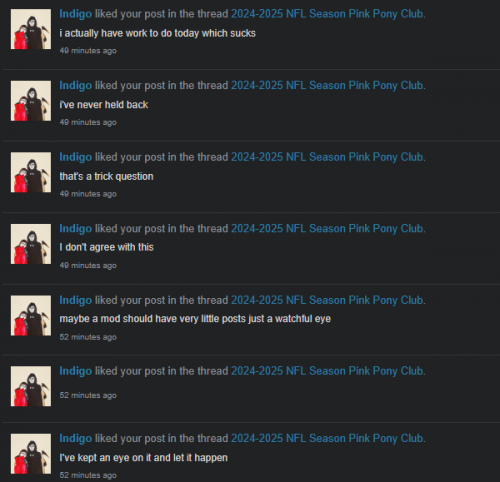Open thread link above 'I don't agree with this'
Viewport: 500px width, 482px height.
click(x=328, y=229)
